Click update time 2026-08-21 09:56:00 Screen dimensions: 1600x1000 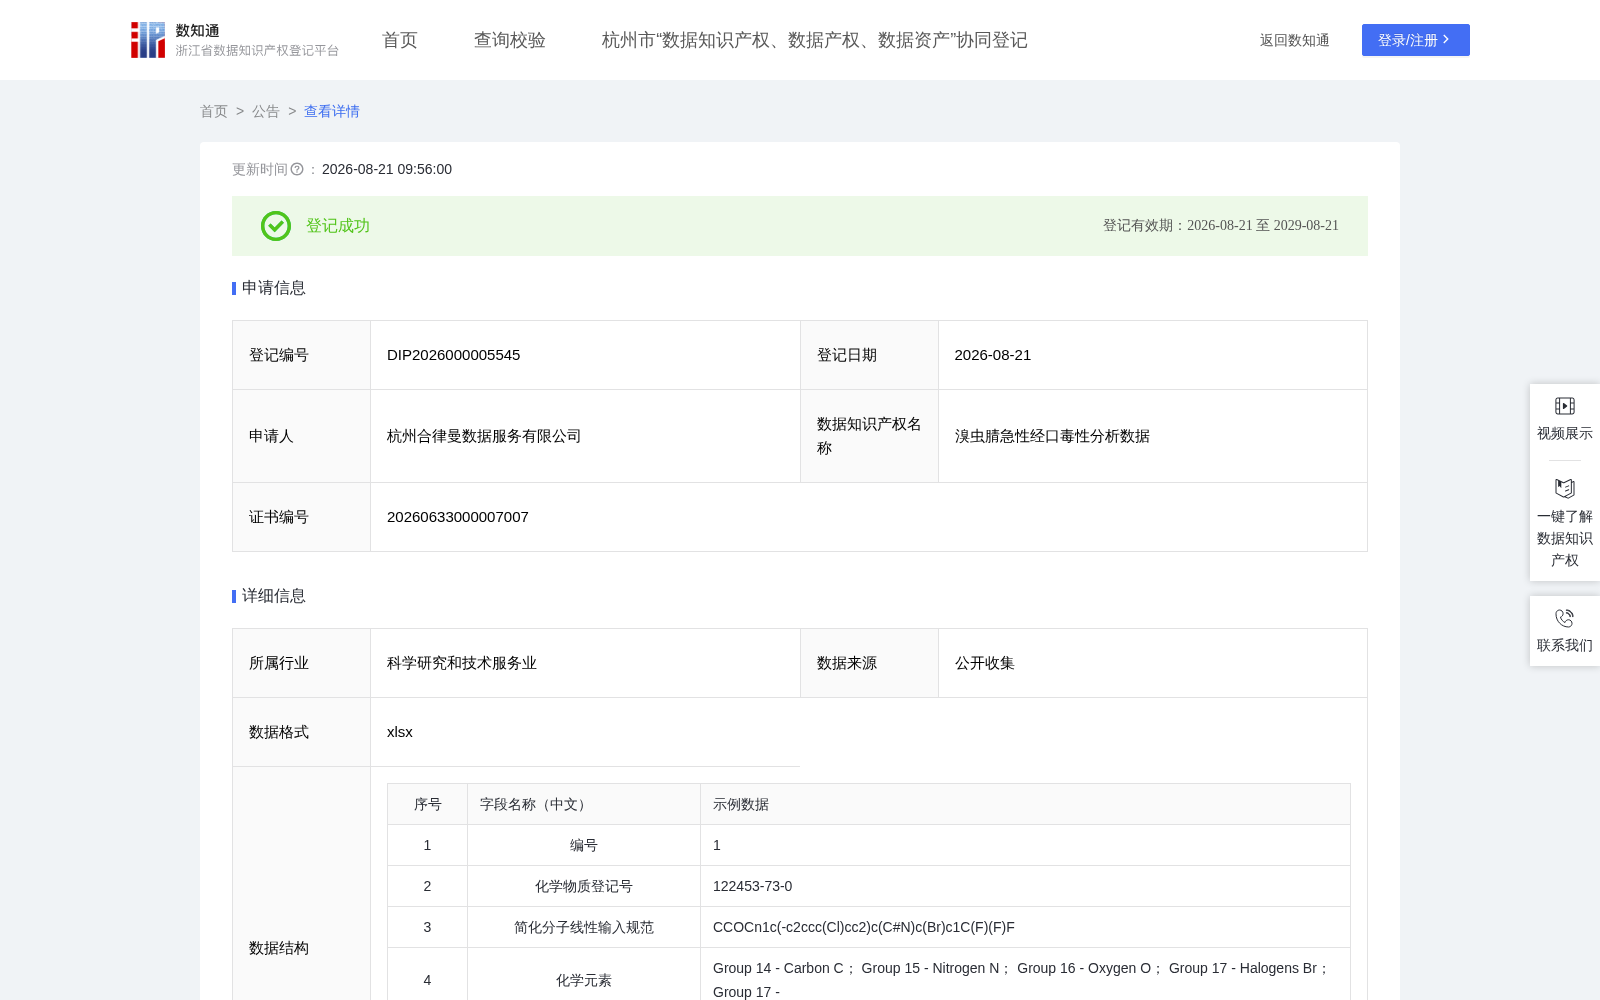coord(387,170)
